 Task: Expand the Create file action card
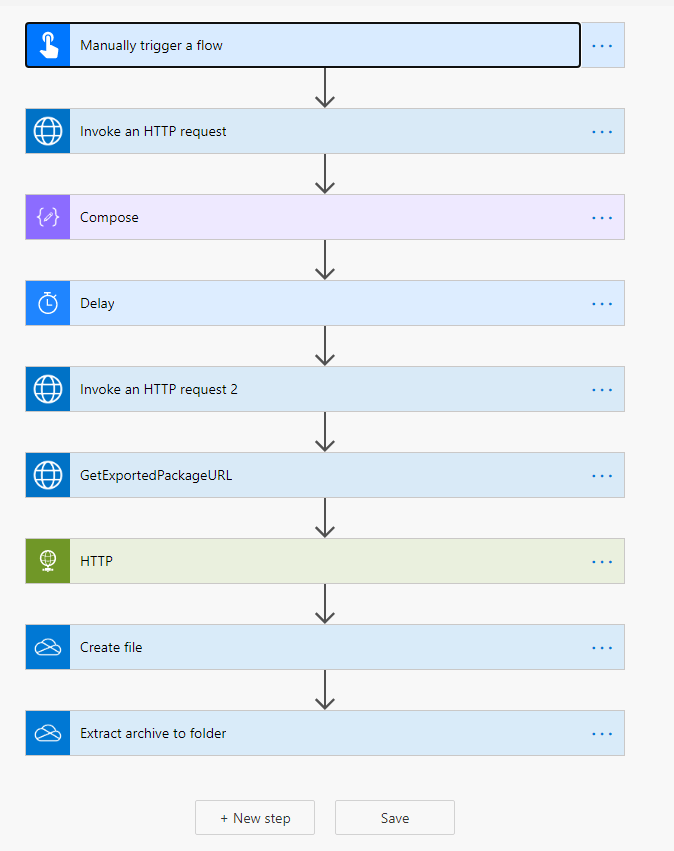[x=325, y=647]
